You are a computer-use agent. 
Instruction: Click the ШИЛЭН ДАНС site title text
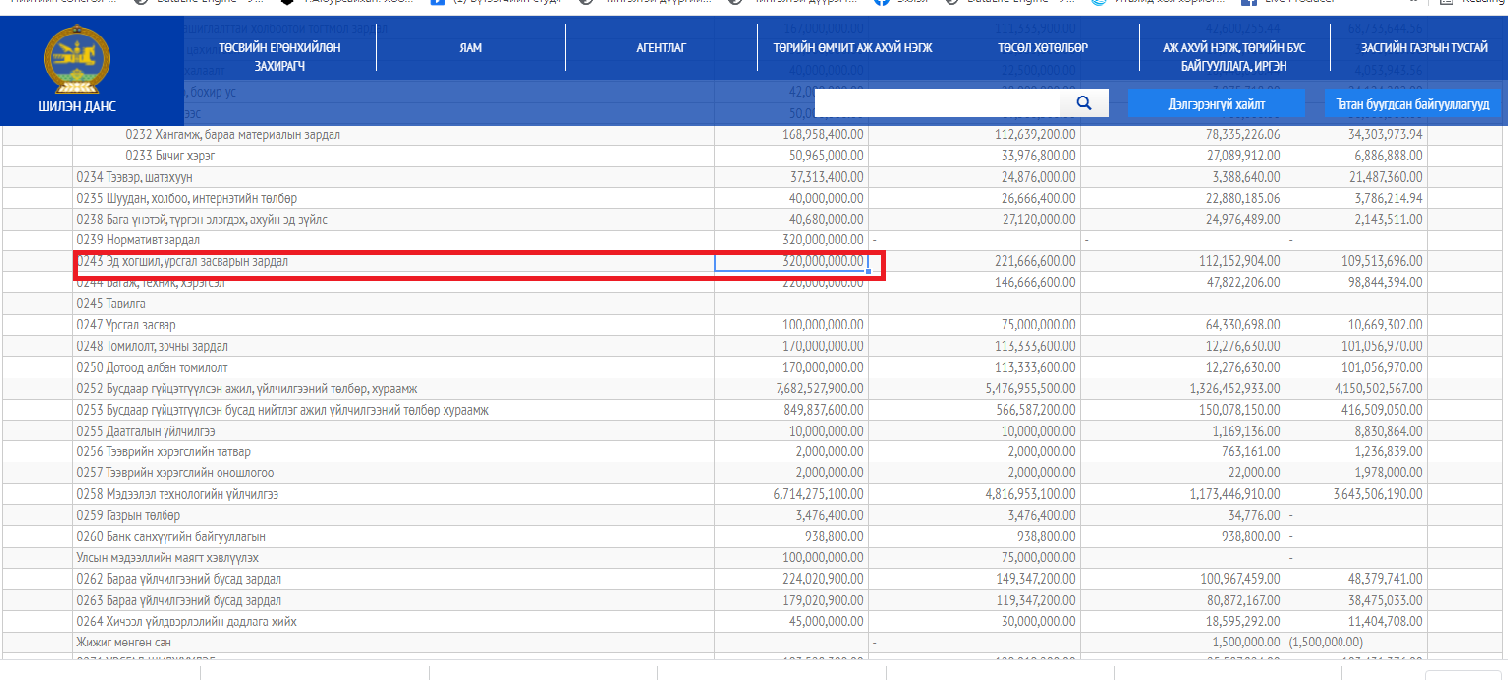pos(77,106)
